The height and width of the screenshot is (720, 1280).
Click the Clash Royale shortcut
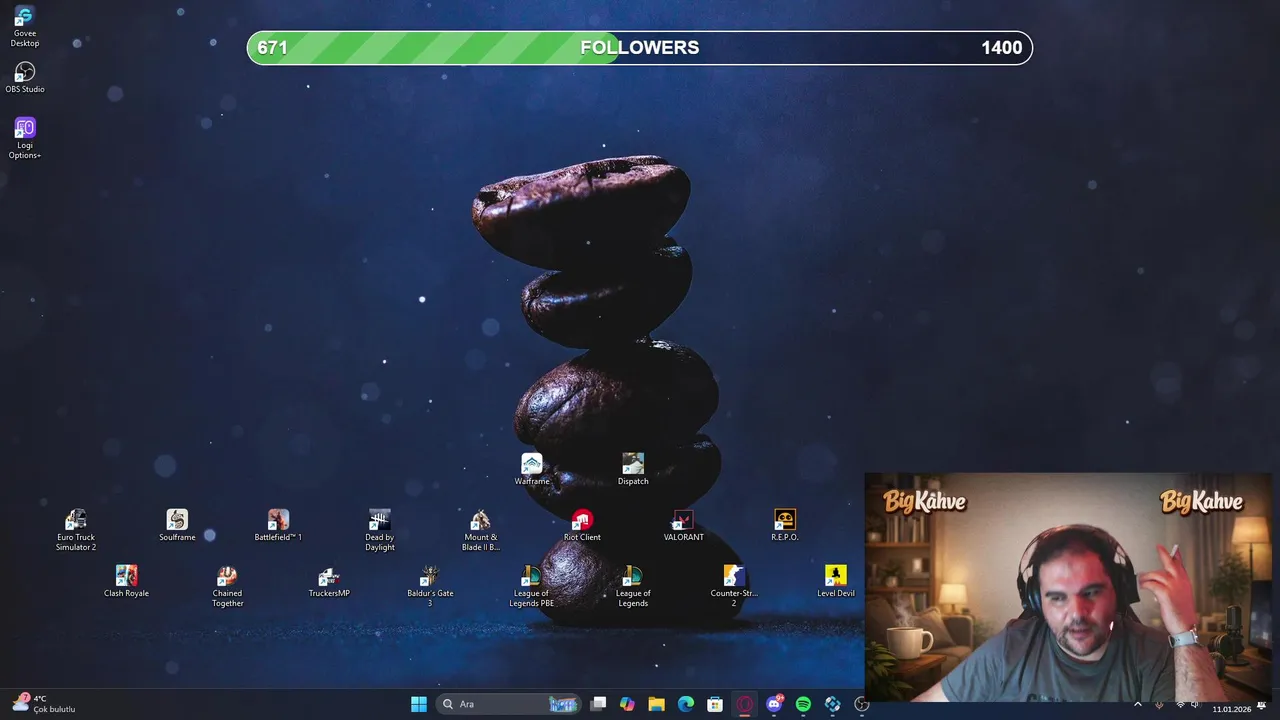126,582
